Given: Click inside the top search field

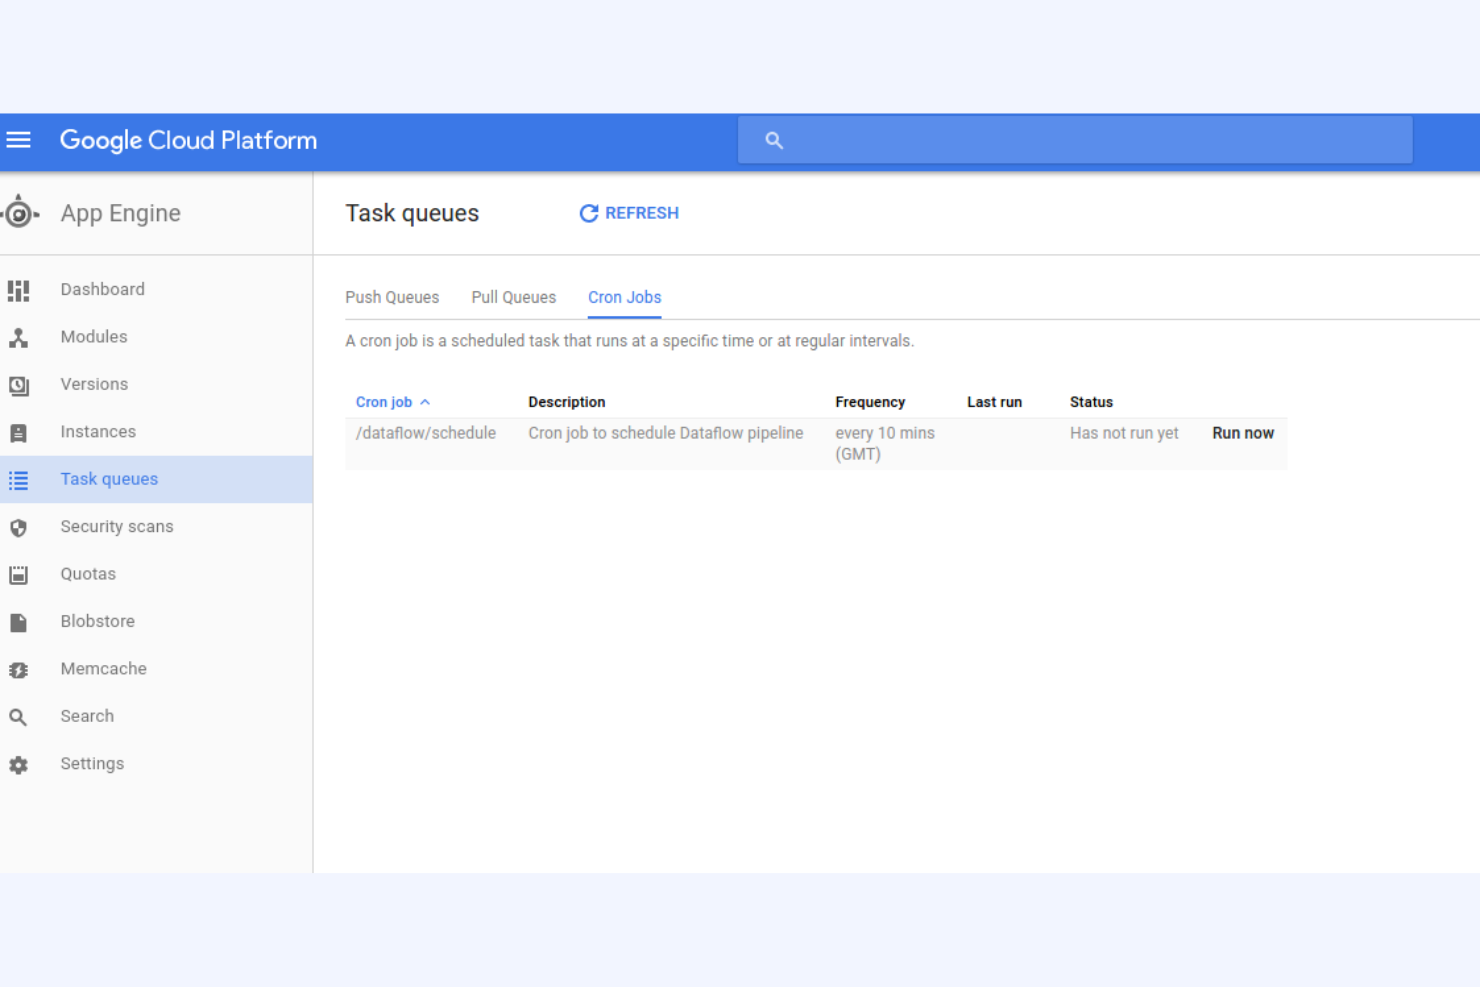Looking at the screenshot, I should coord(1075,139).
